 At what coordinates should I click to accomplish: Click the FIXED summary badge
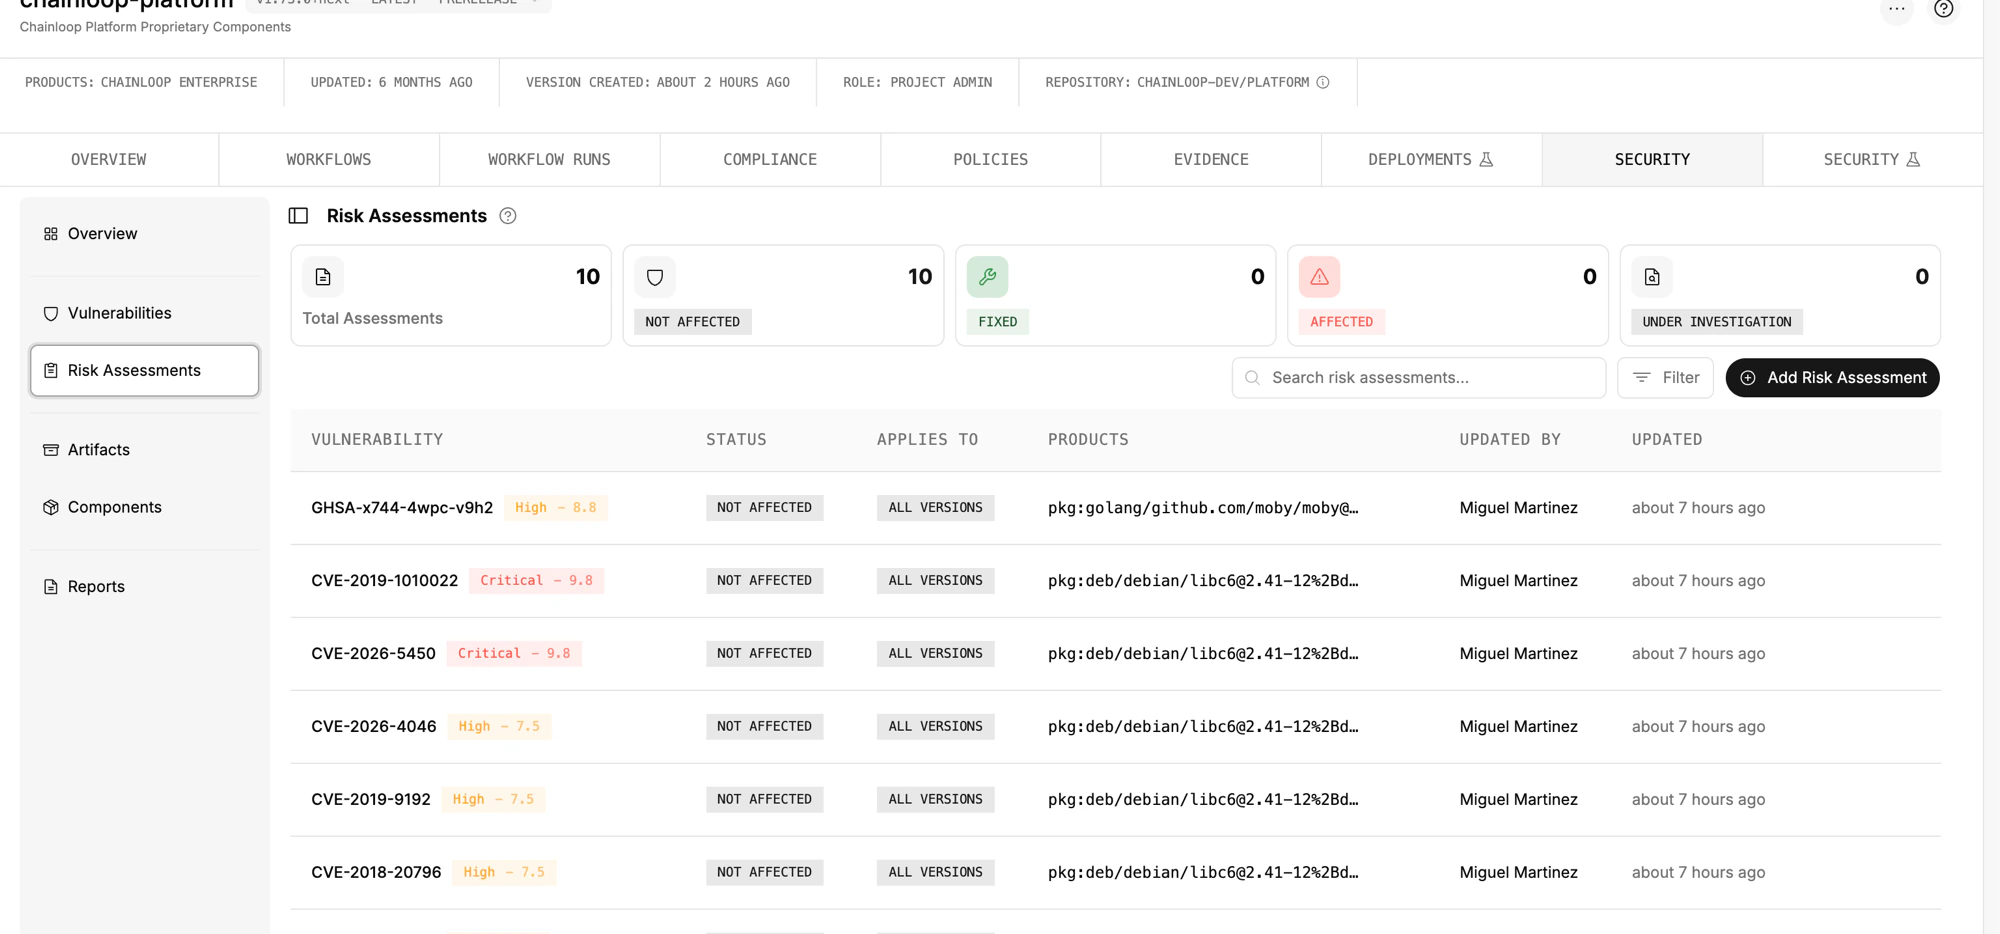click(998, 322)
